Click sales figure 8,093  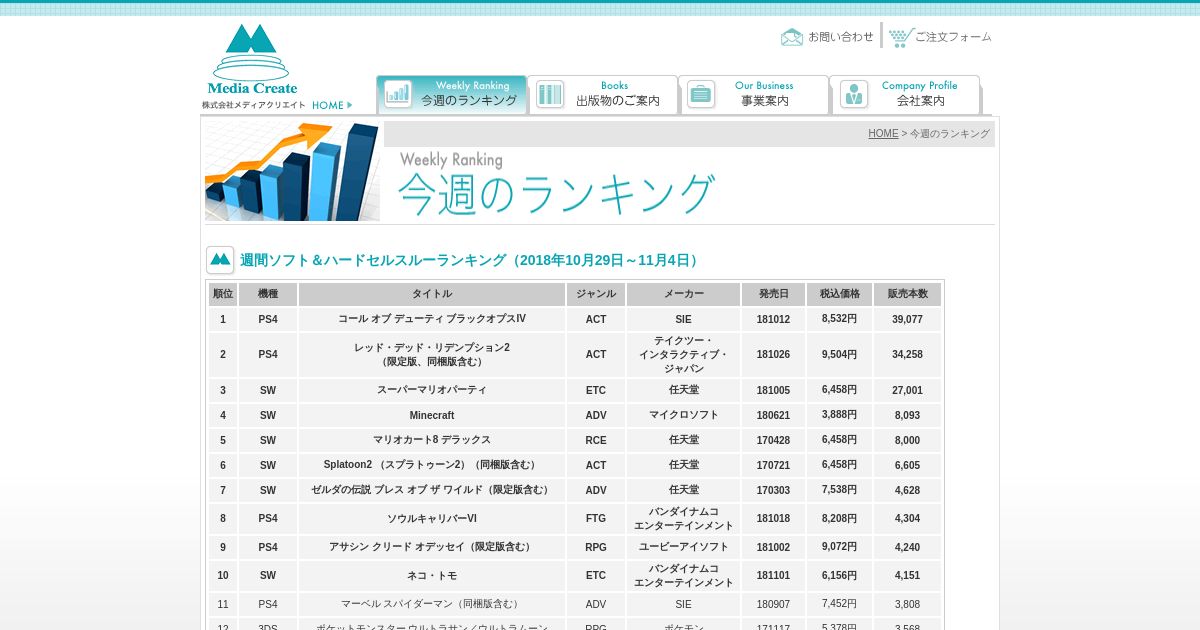tap(908, 415)
